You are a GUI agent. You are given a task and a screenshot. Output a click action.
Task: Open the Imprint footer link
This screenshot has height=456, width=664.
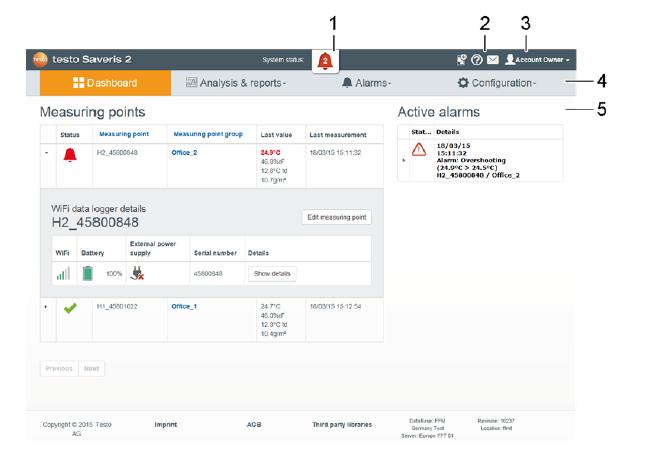click(166, 425)
